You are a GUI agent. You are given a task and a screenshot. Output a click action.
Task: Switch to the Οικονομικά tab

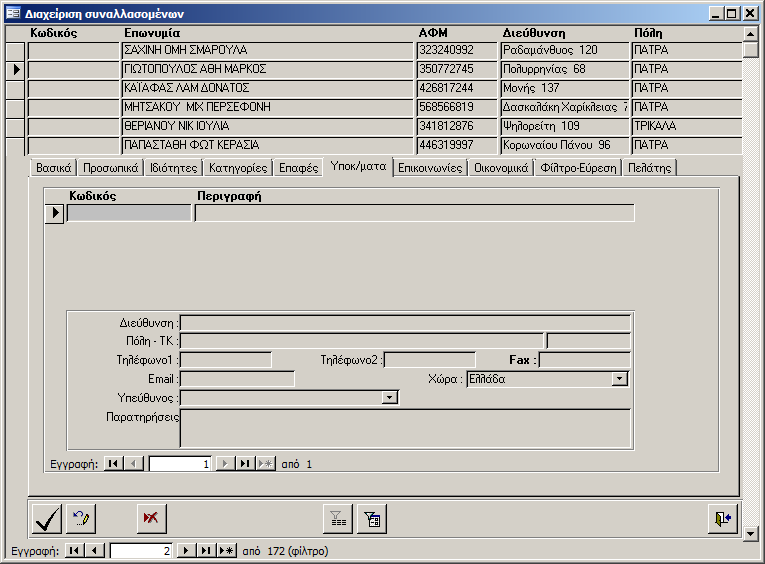(500, 168)
